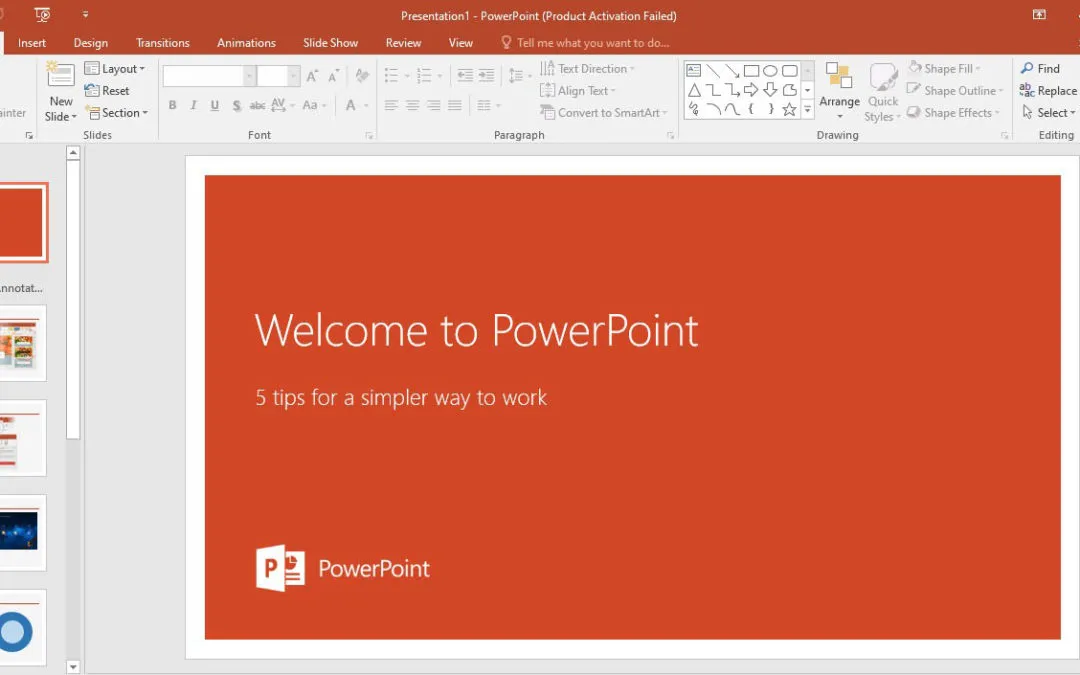Toggle Center paragraph alignment
Screen dimensions: 1080x675
click(413, 105)
